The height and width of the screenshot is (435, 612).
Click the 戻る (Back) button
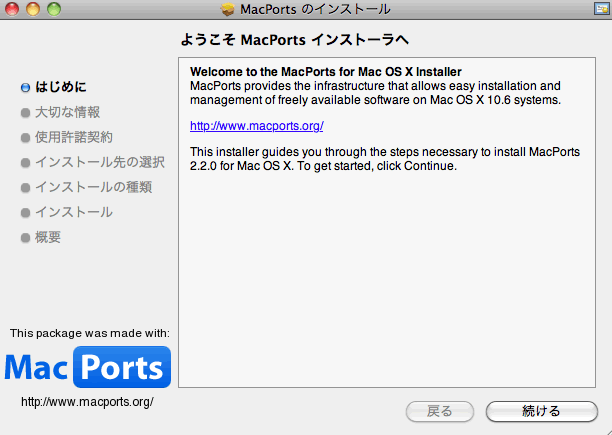coord(440,411)
